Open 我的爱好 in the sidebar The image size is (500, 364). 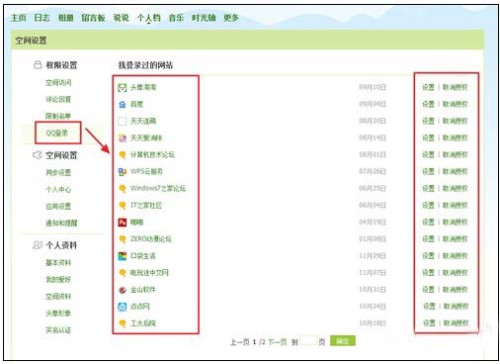pyautogui.click(x=58, y=279)
